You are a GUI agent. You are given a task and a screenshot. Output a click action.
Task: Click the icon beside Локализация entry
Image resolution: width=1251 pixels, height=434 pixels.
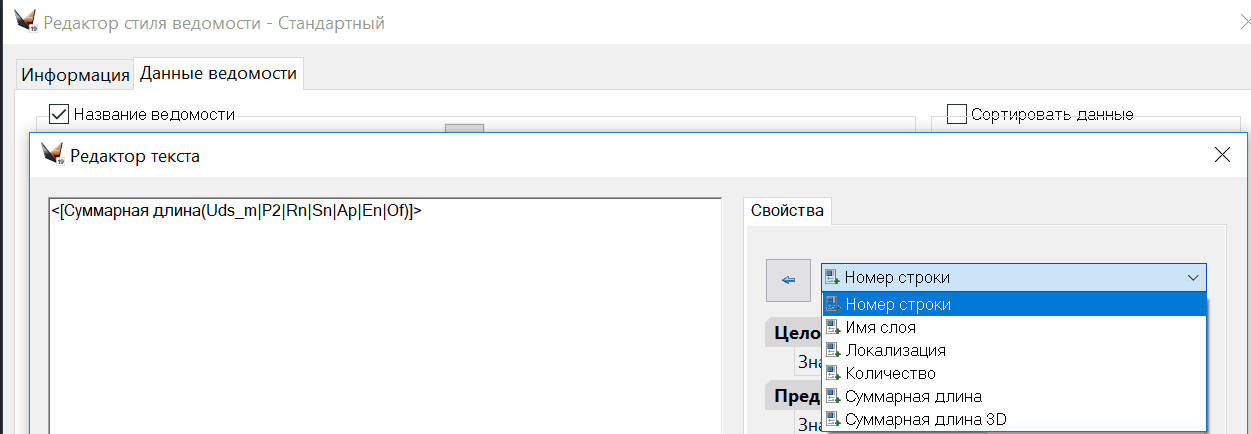(x=832, y=350)
